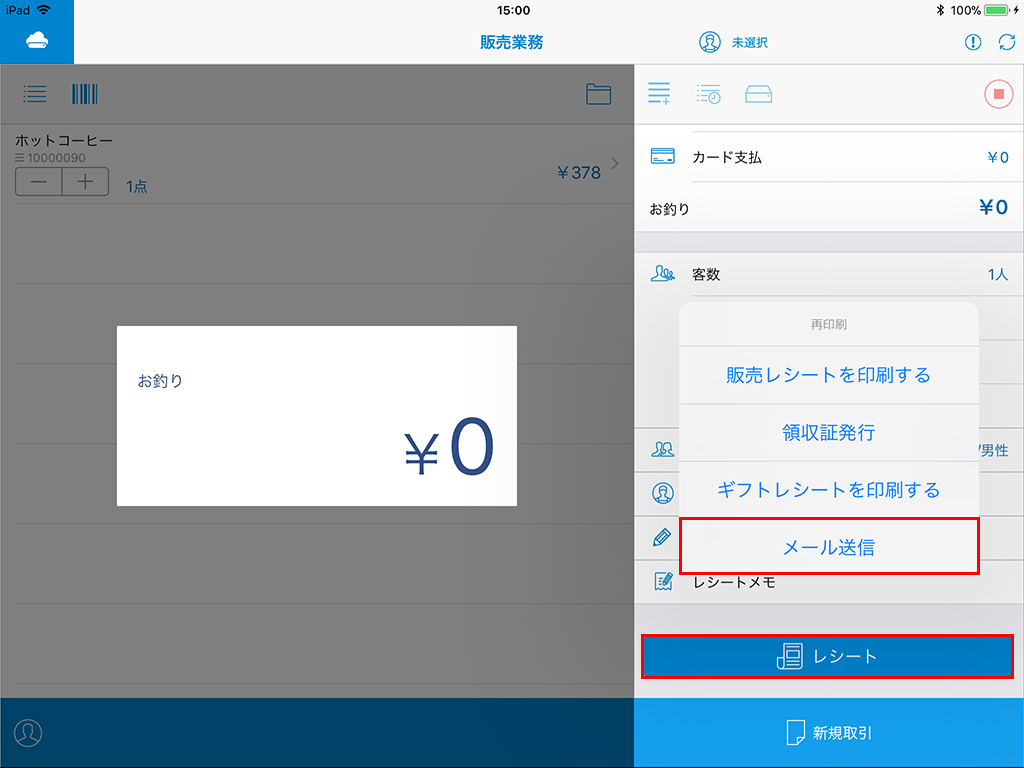Screen dimensions: 1024x768
Task: Choose ギフトレシートを印刷する
Action: 829,490
